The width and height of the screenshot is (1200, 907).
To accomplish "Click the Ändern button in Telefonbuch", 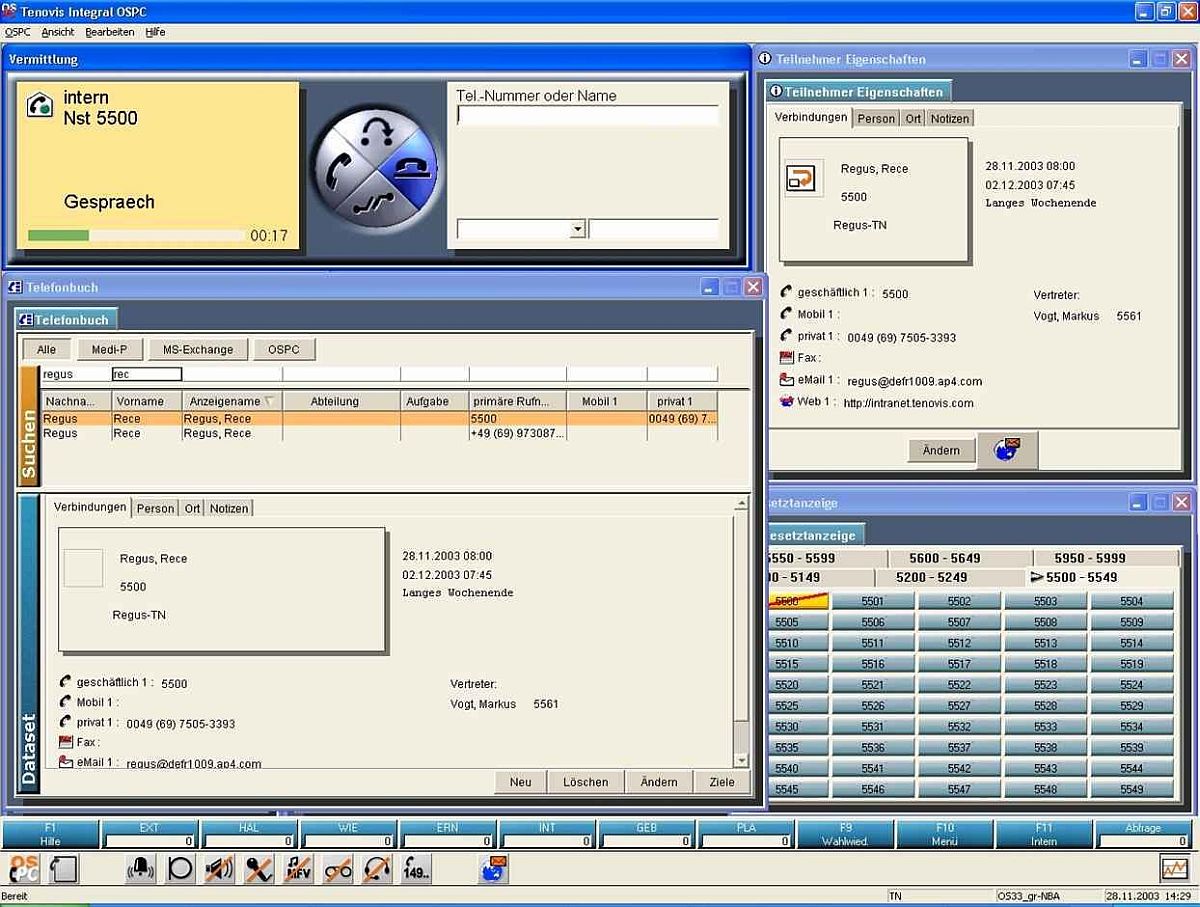I will click(659, 782).
